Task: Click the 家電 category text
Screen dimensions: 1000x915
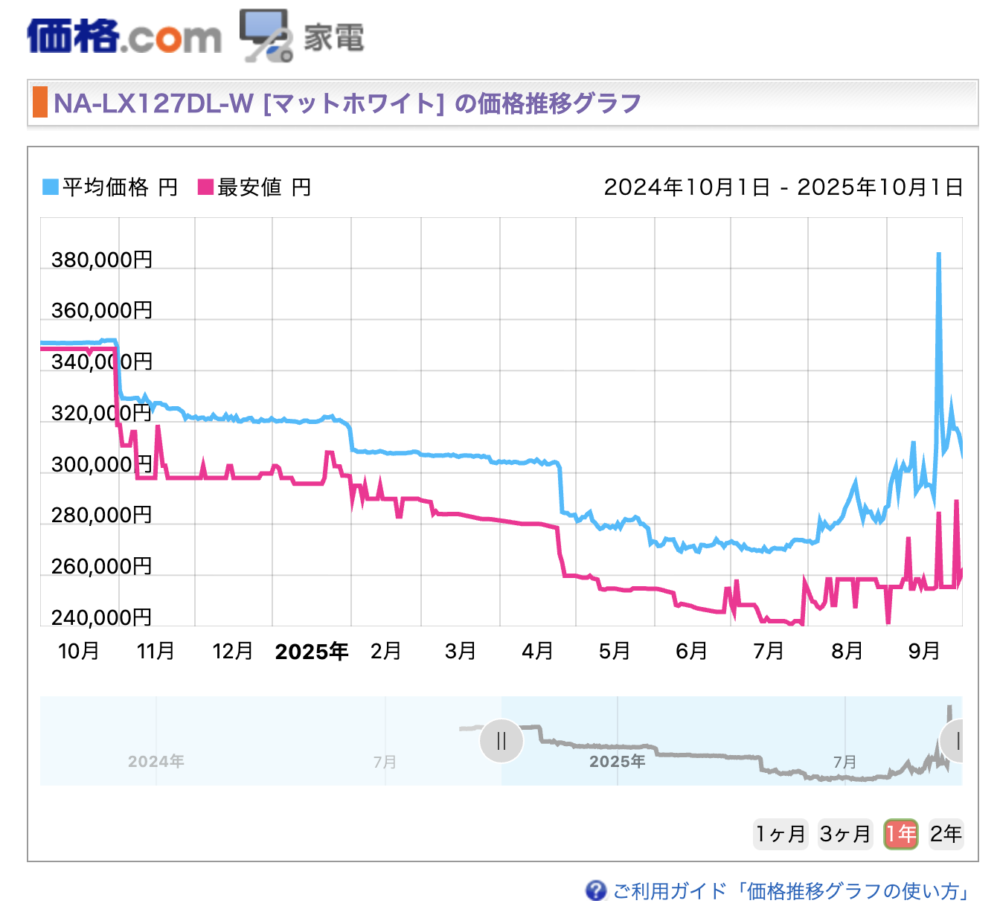Action: [x=334, y=38]
